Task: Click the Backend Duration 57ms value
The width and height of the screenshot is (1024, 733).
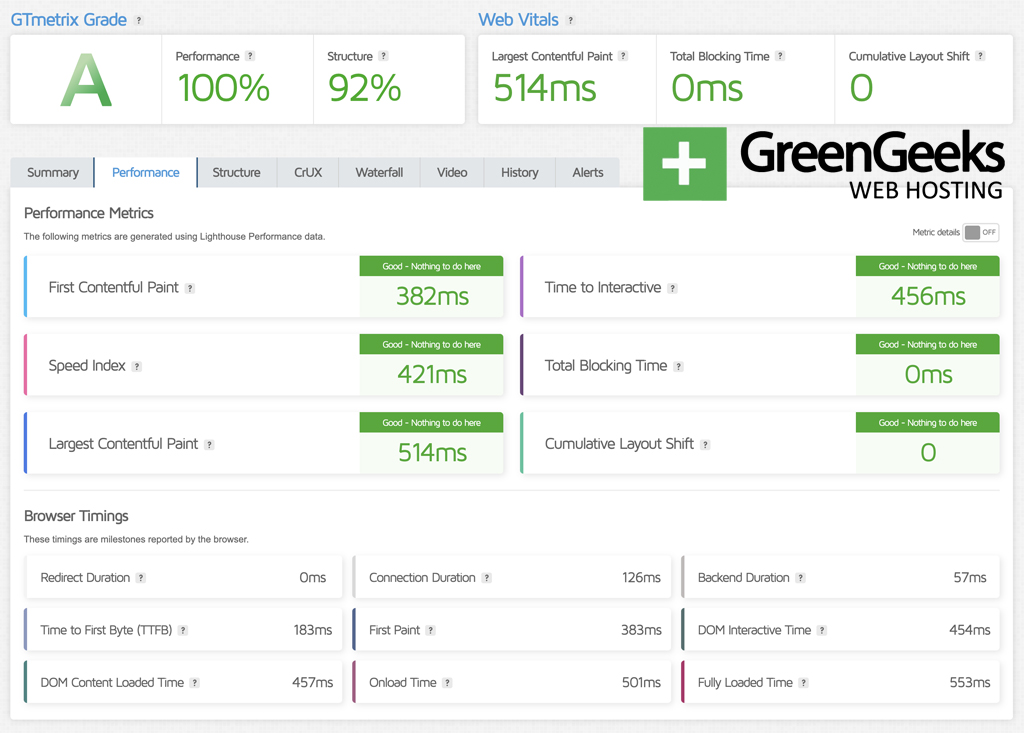Action: coord(970,578)
